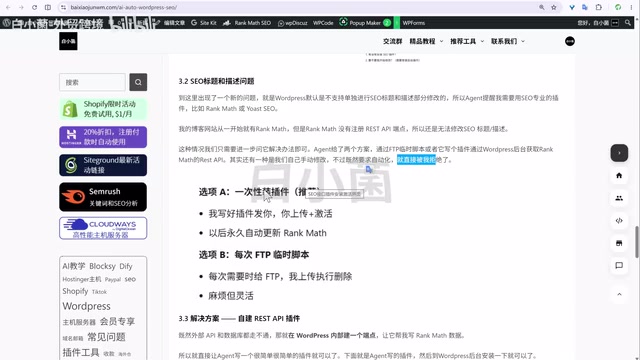
Task: Select the Blocksy tag
Action: click(x=102, y=266)
